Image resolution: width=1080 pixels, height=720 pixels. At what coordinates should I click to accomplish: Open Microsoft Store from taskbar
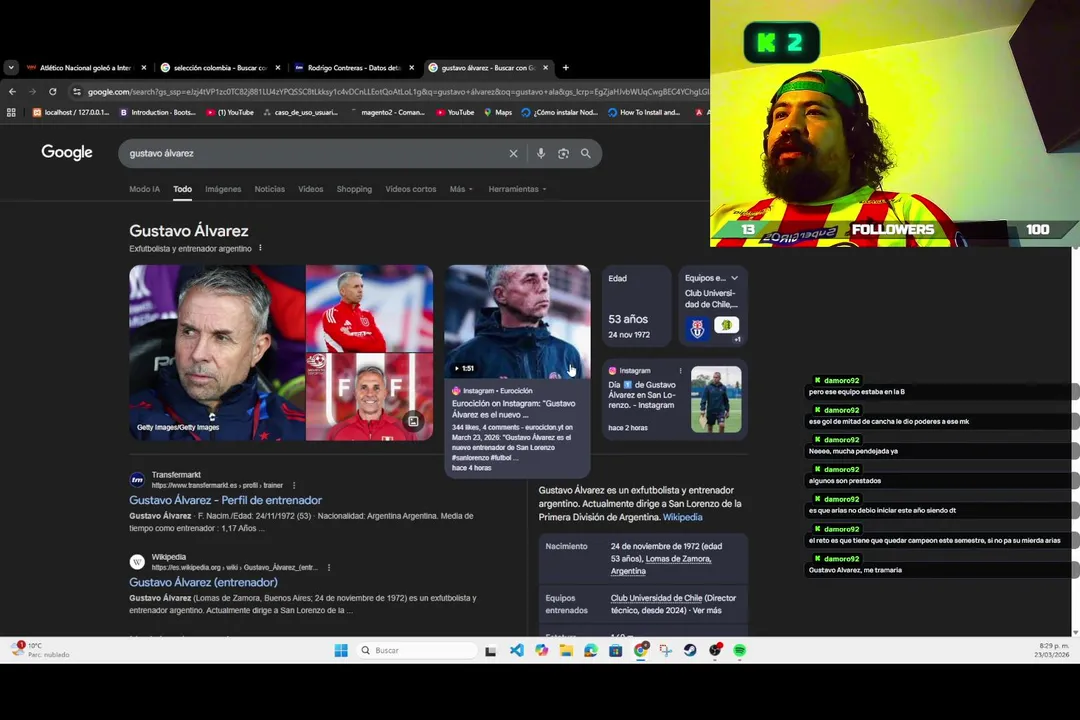point(616,650)
